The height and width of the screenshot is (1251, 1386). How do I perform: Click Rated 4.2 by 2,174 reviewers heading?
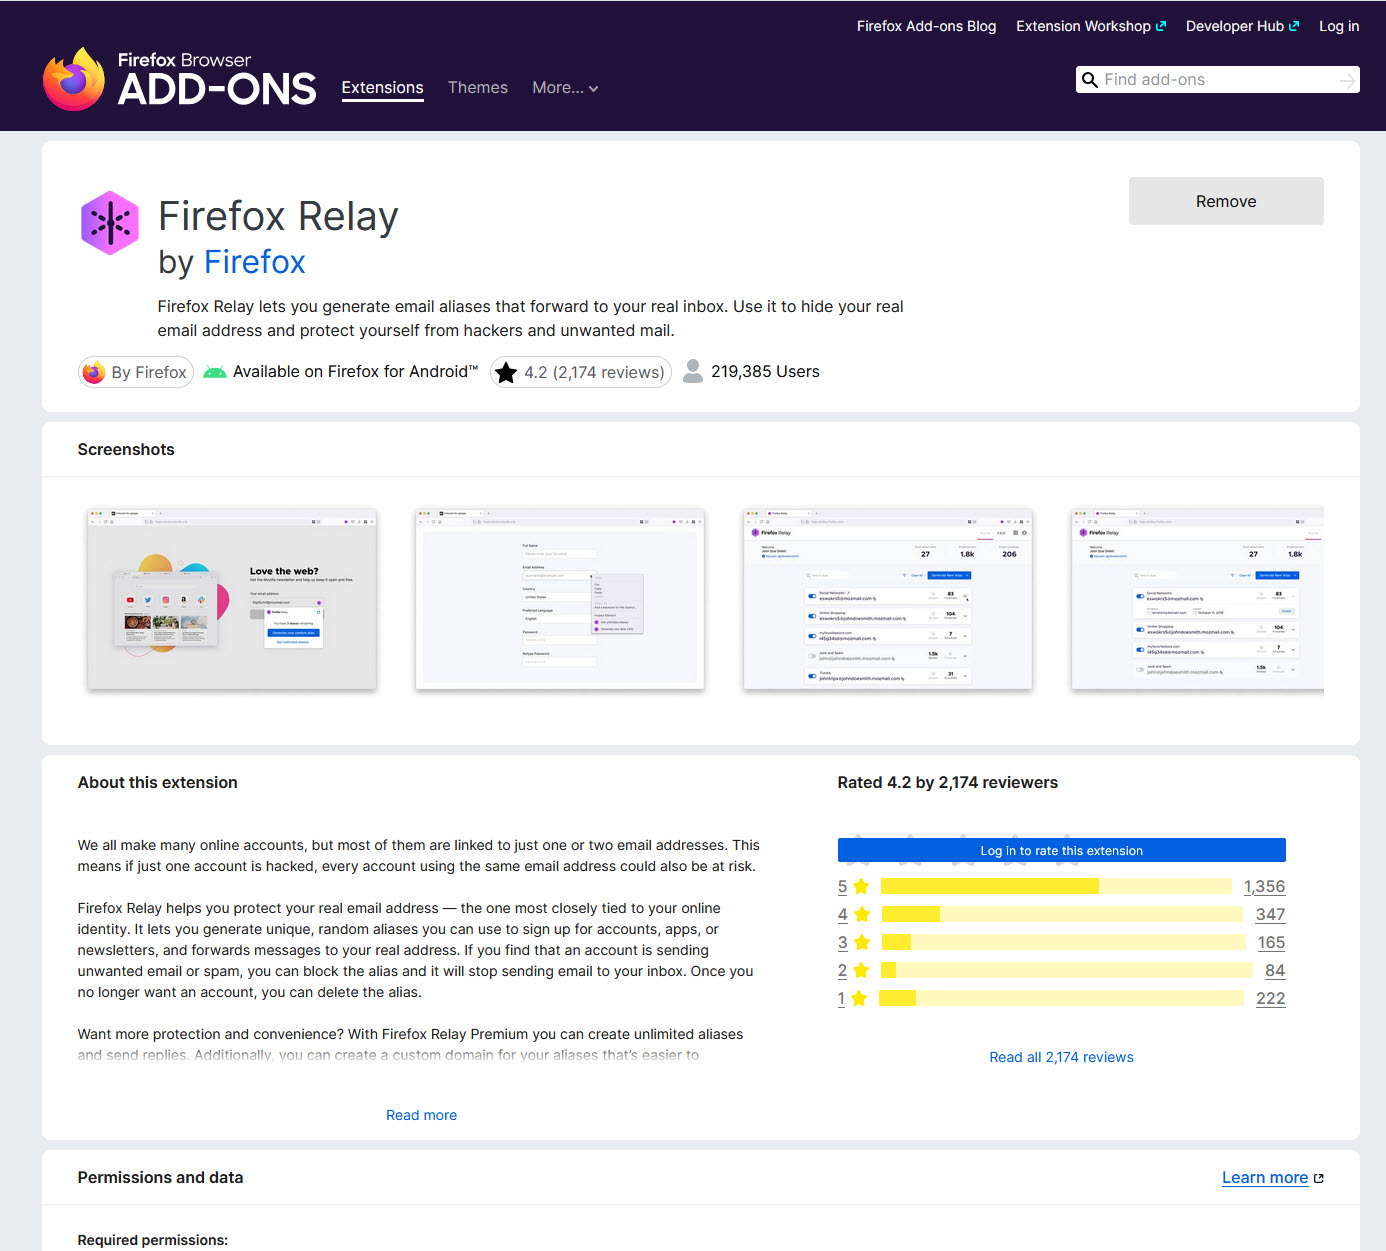pos(947,783)
